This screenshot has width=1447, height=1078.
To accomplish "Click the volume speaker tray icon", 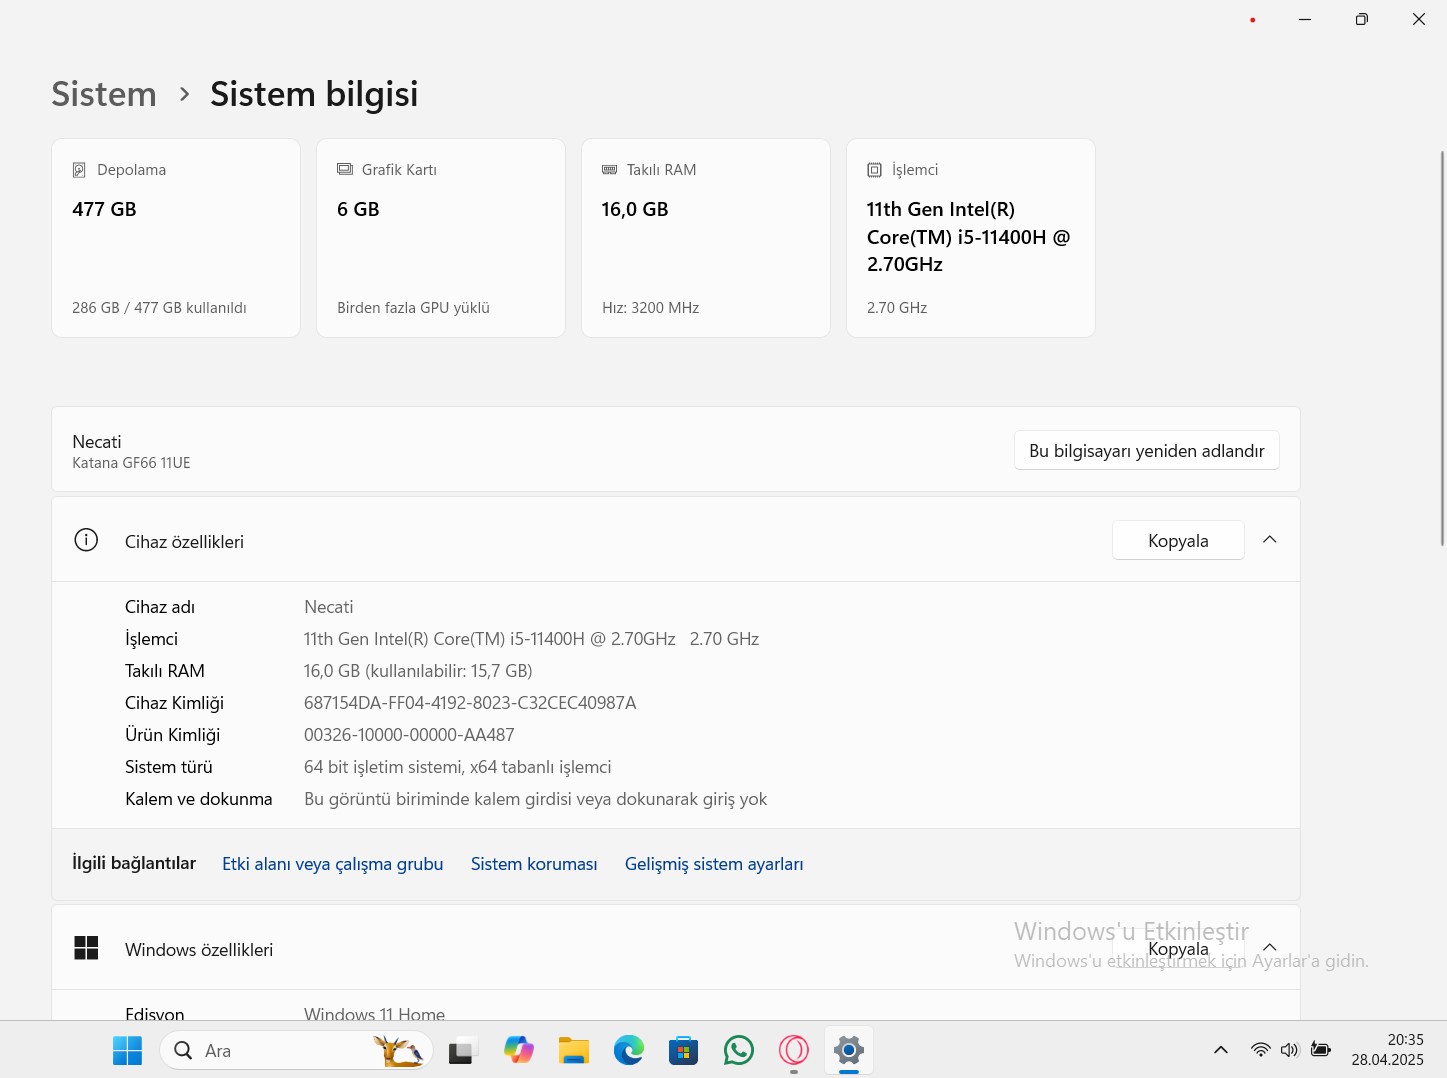I will [x=1290, y=1049].
